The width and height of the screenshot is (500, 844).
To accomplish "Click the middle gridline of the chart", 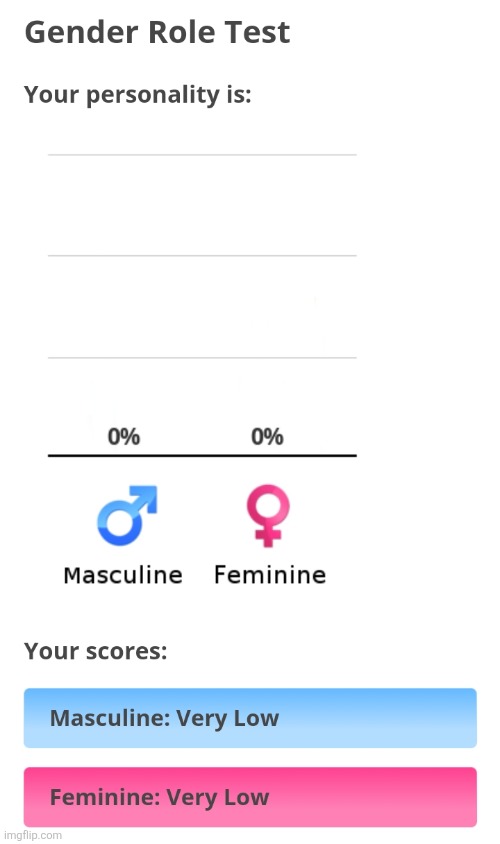I will click(202, 256).
